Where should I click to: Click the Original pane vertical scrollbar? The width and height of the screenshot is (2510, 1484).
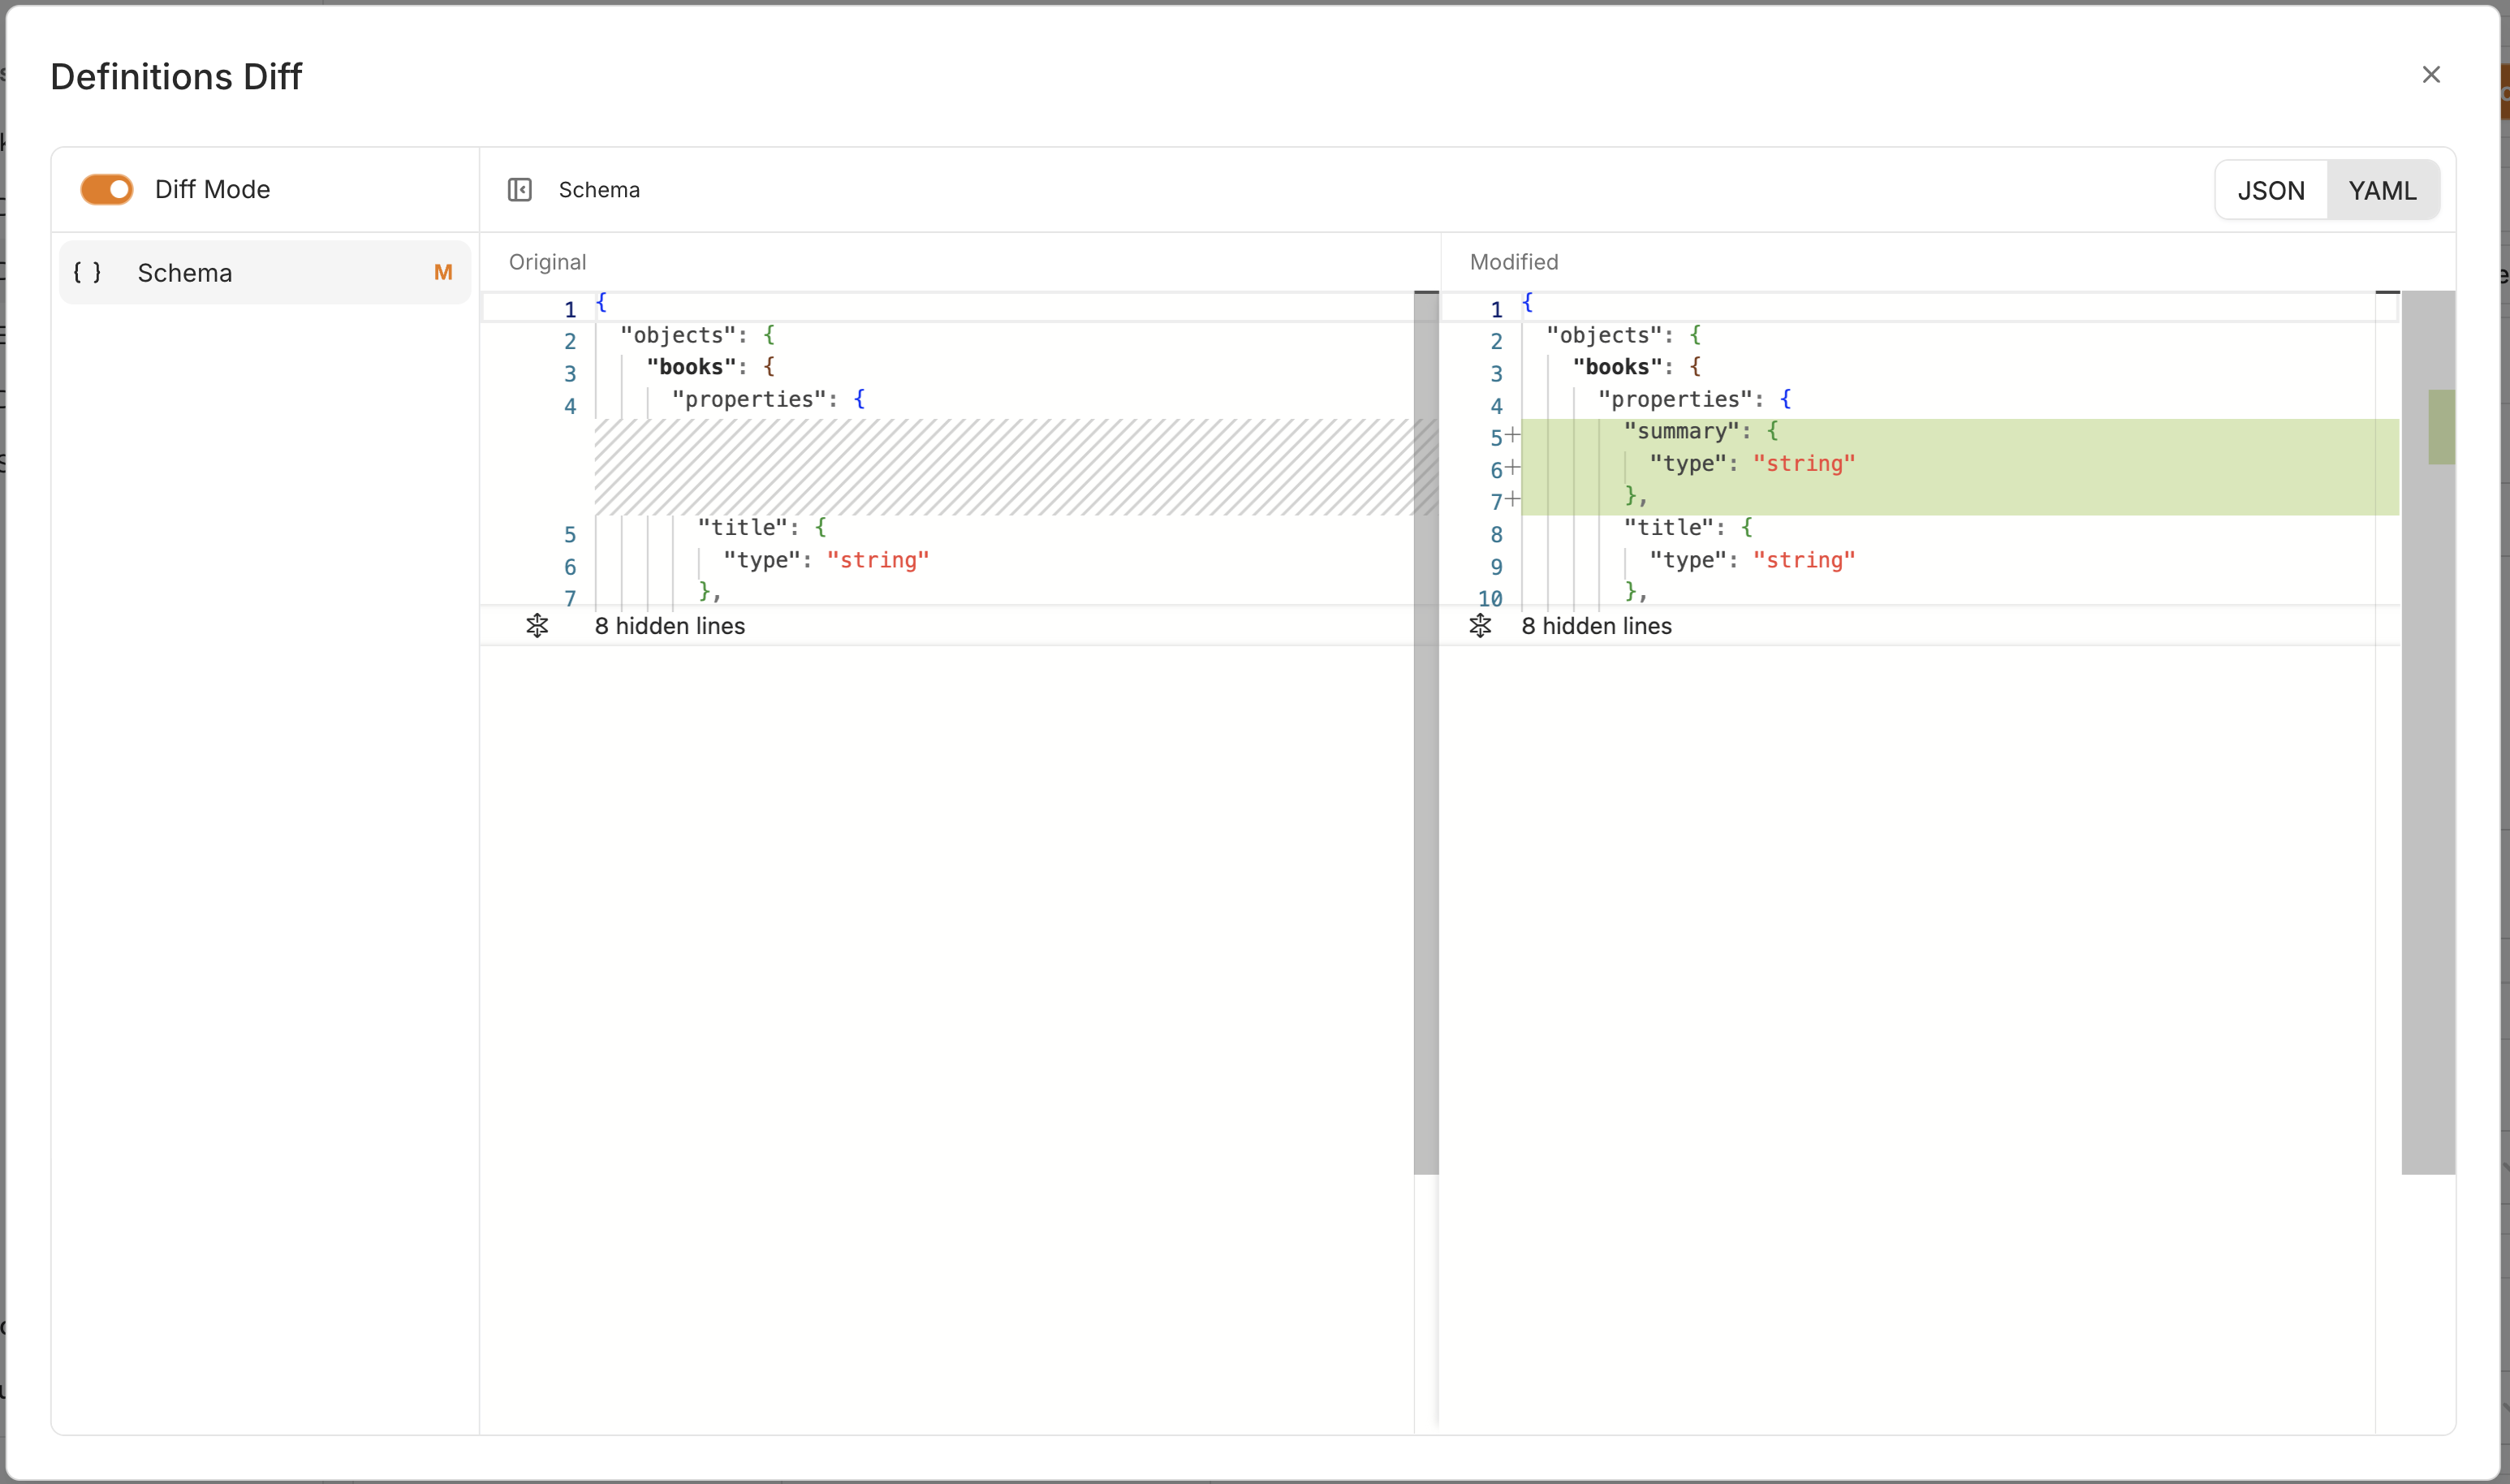click(1426, 730)
